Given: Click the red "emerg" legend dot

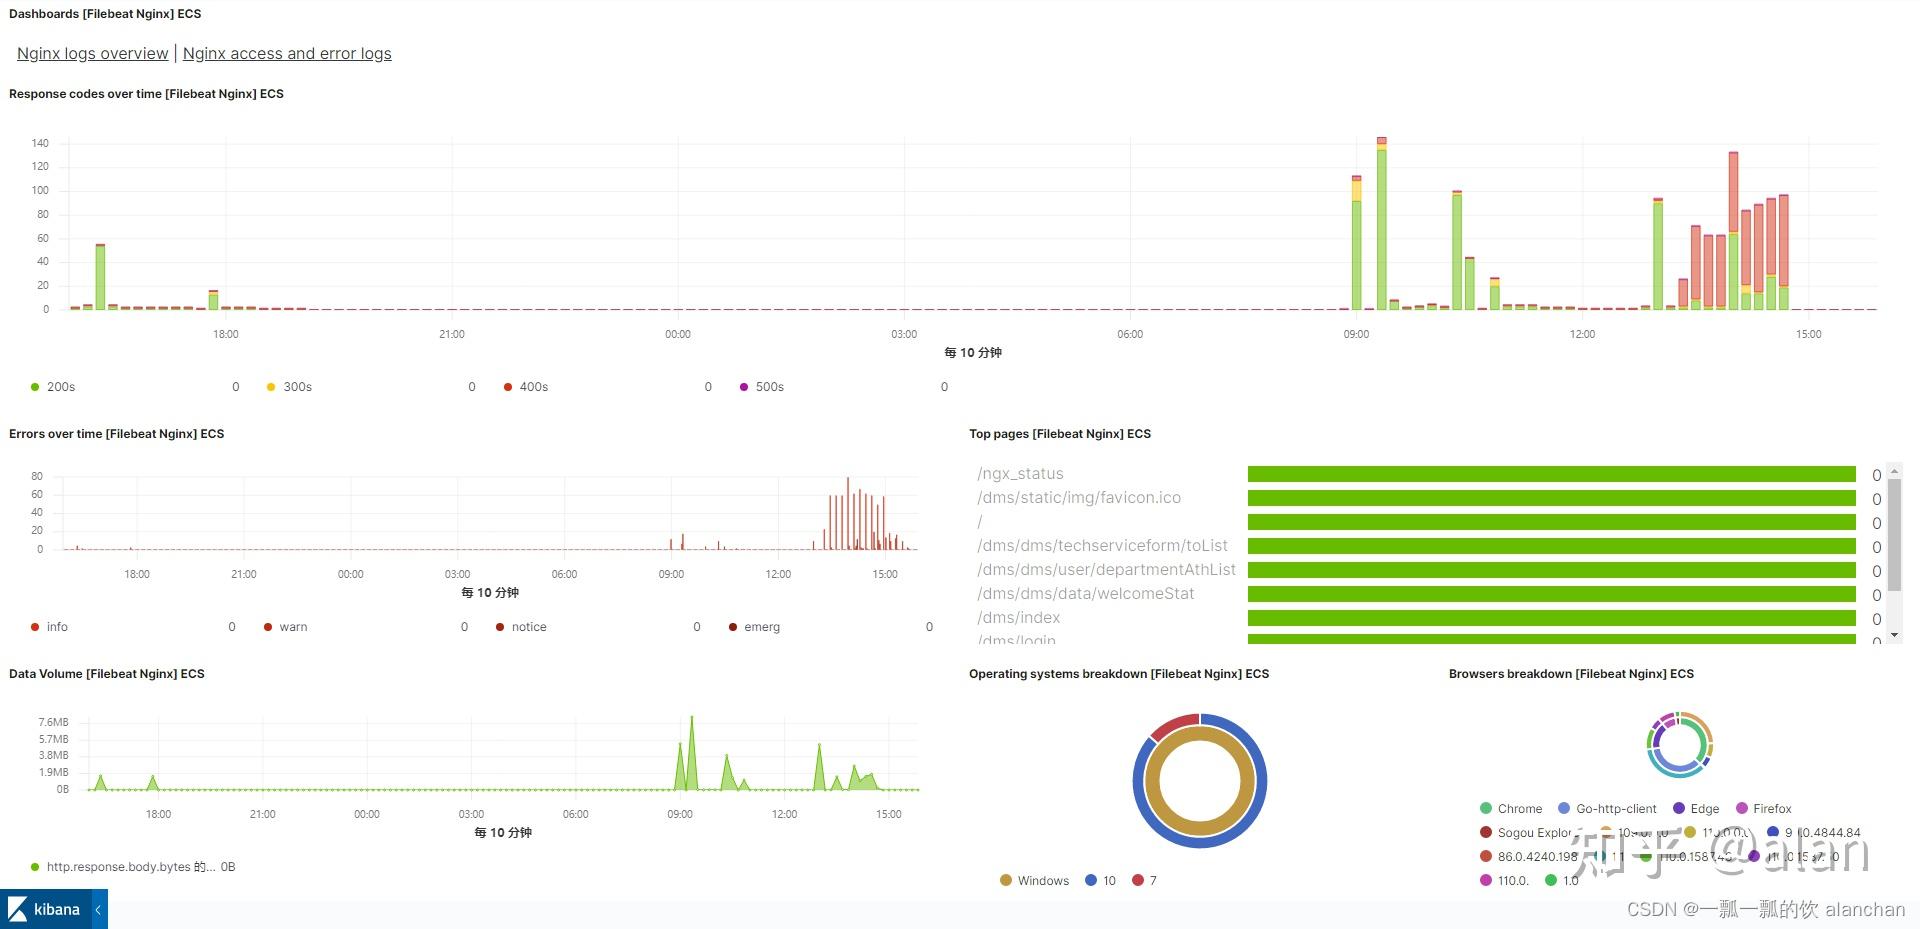Looking at the screenshot, I should 732,627.
